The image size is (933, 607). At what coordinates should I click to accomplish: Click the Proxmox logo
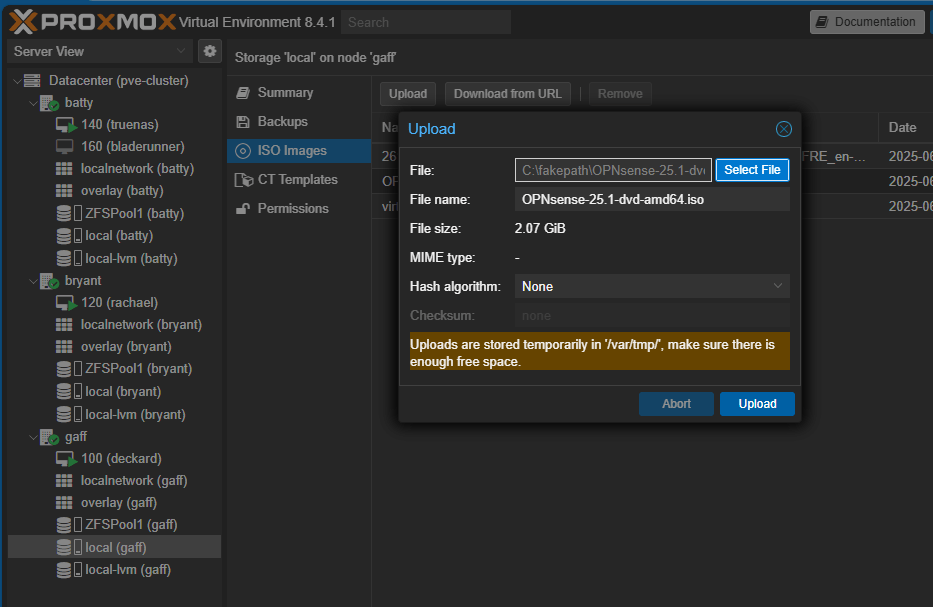tap(90, 21)
